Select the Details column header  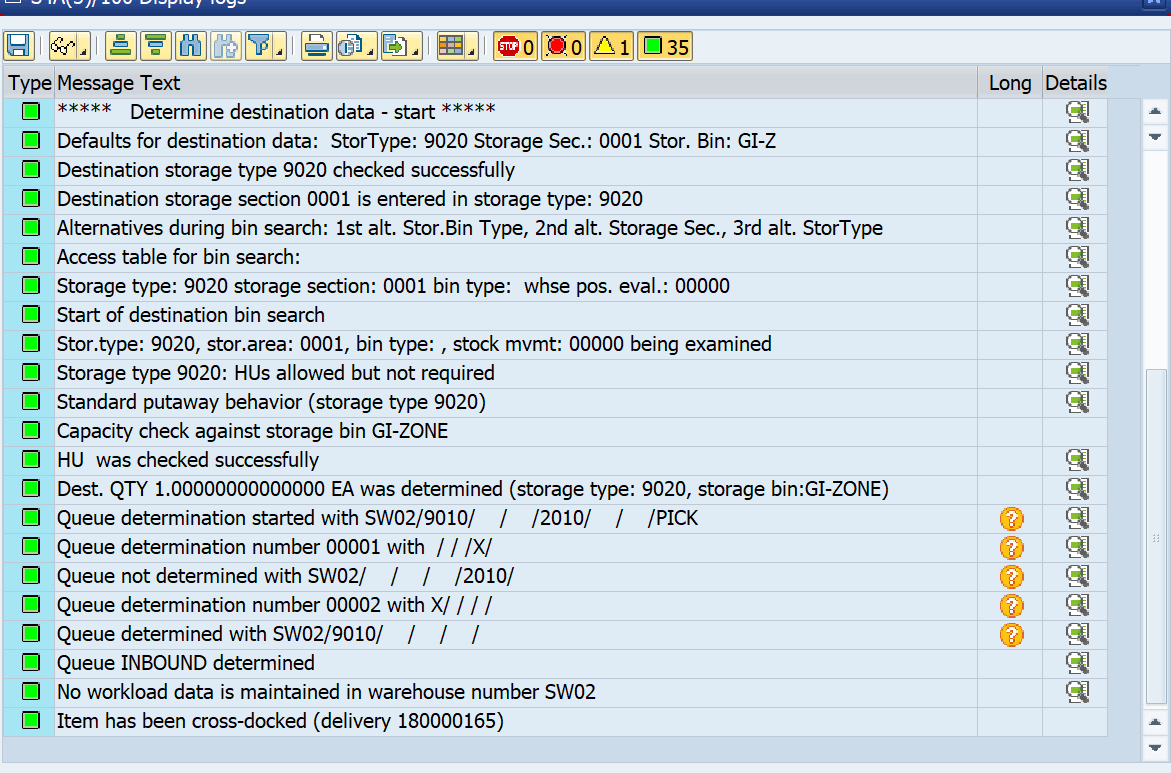click(1075, 83)
